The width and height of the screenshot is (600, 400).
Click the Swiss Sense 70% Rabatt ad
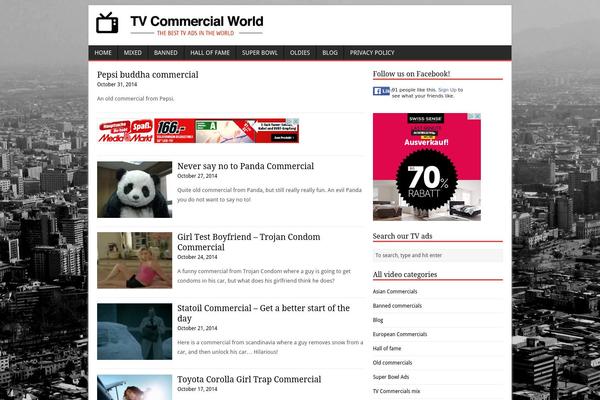pyautogui.click(x=427, y=167)
